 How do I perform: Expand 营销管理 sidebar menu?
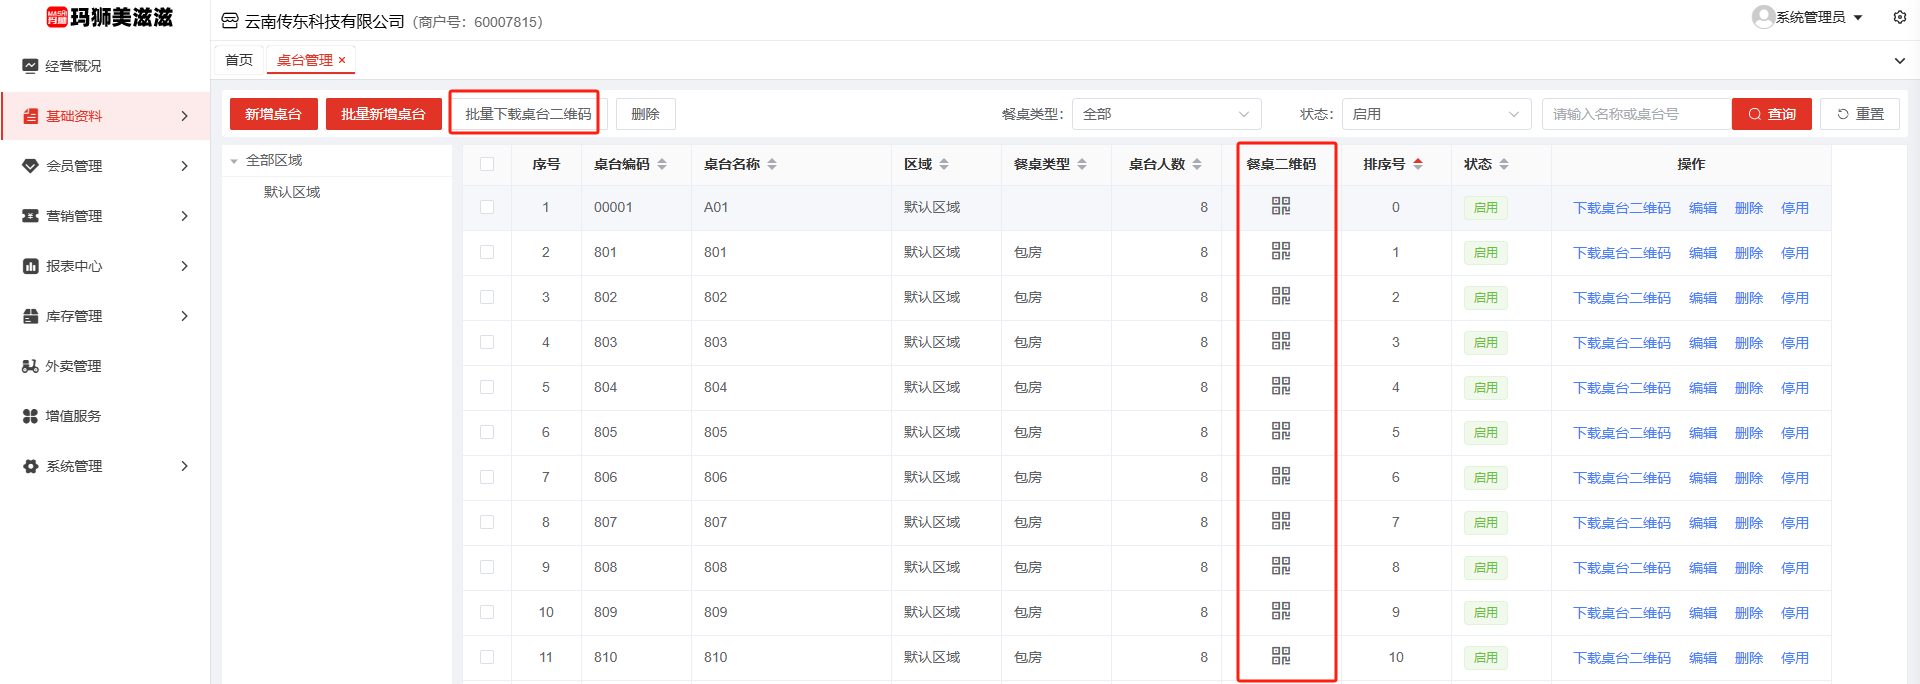click(x=105, y=216)
